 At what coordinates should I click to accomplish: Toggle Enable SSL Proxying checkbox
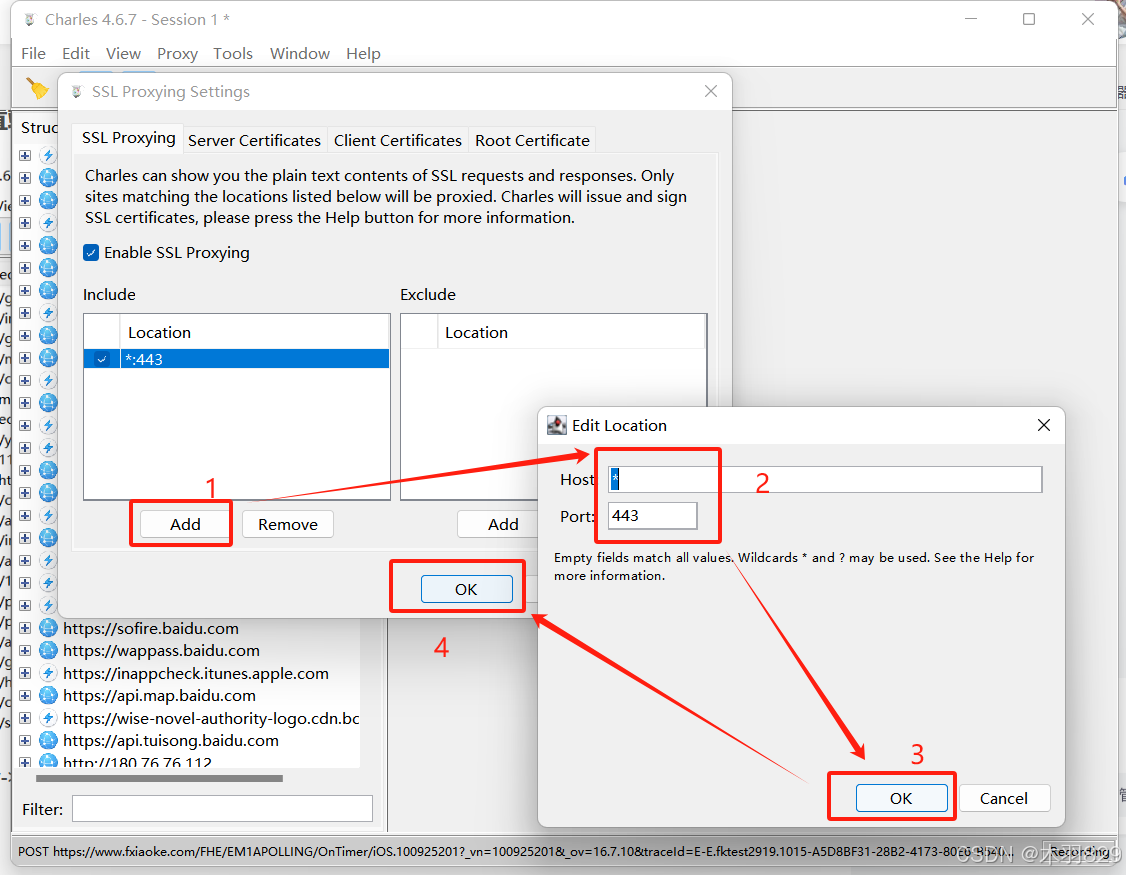91,253
